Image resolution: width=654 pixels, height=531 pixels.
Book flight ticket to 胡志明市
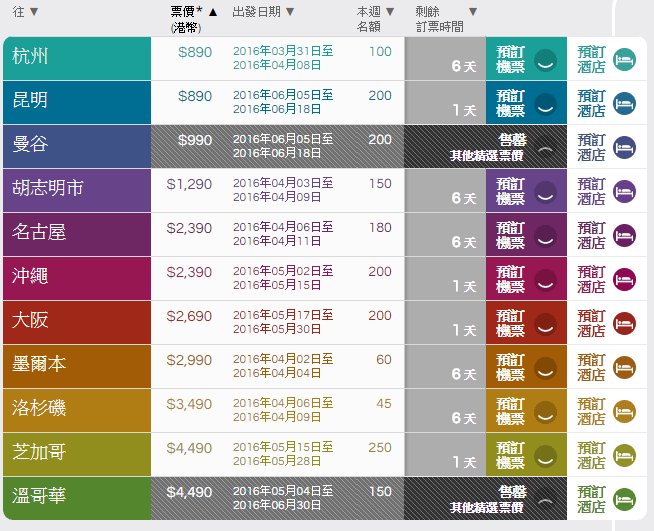click(x=511, y=191)
